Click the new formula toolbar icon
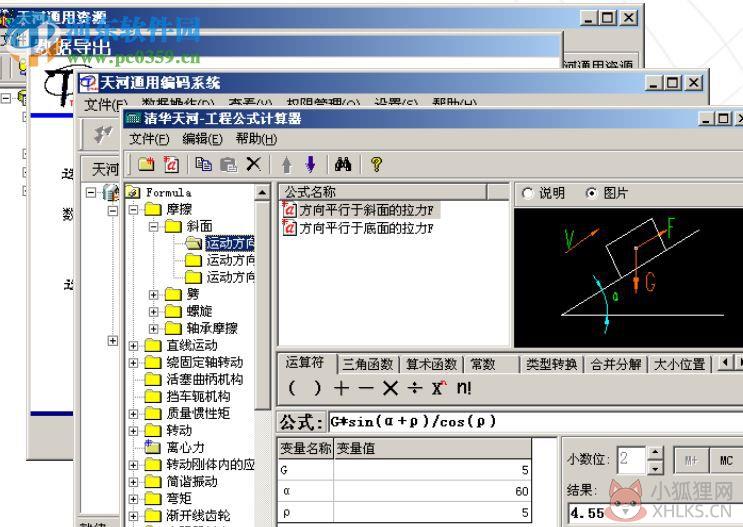Image resolution: width=743 pixels, height=527 pixels. (171, 164)
